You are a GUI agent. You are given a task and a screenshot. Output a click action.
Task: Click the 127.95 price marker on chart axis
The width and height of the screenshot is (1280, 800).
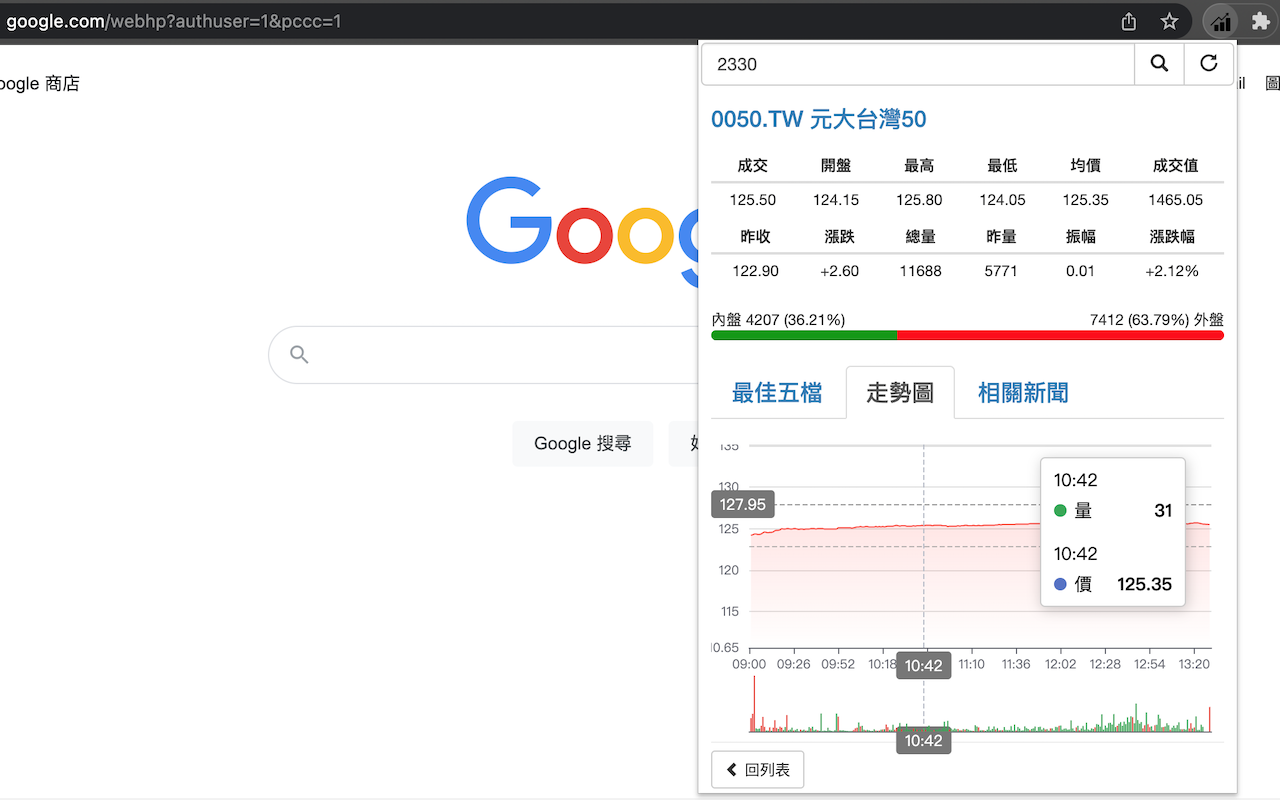(743, 505)
